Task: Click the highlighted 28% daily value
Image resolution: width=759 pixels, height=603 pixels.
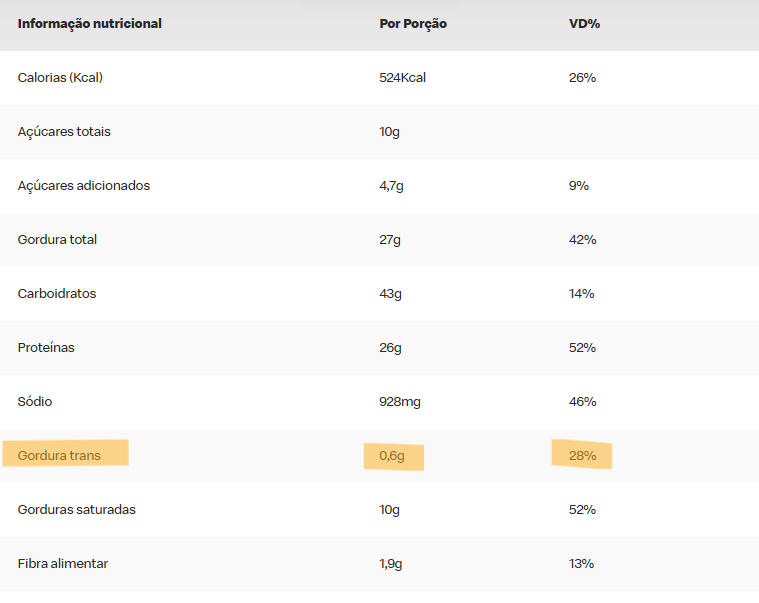Action: coord(583,456)
